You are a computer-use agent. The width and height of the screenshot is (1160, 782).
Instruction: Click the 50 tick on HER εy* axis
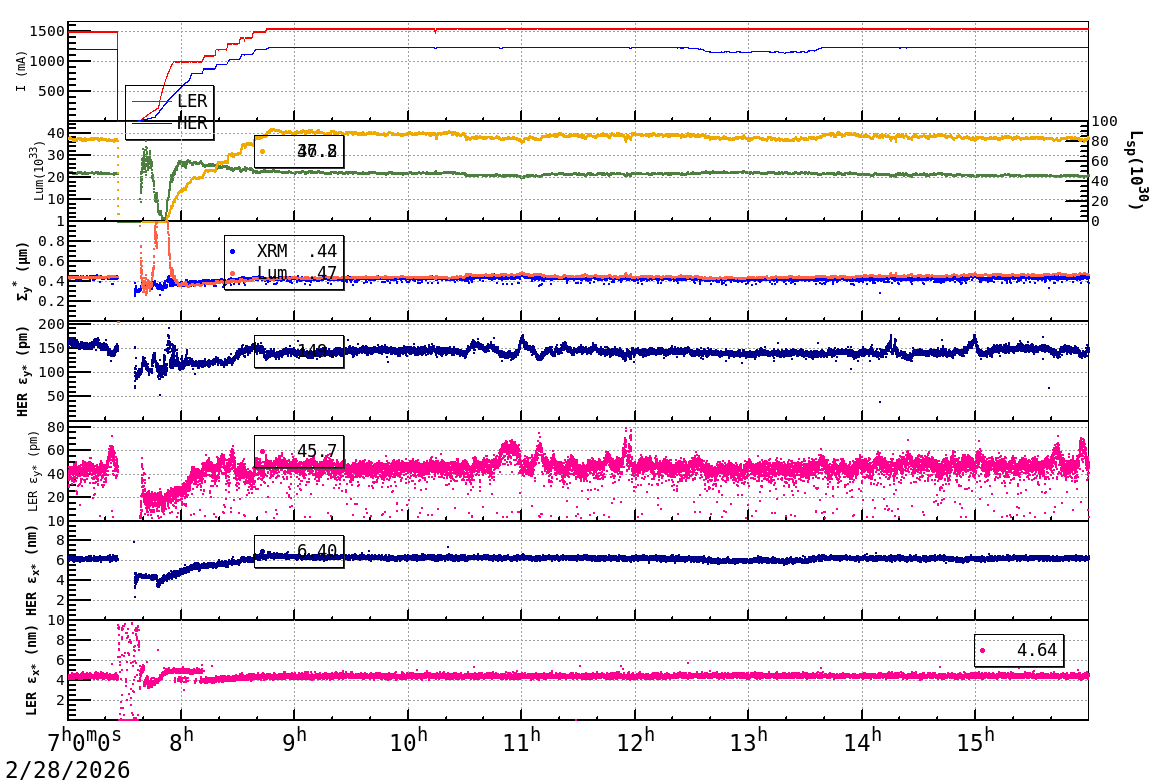[x=56, y=397]
